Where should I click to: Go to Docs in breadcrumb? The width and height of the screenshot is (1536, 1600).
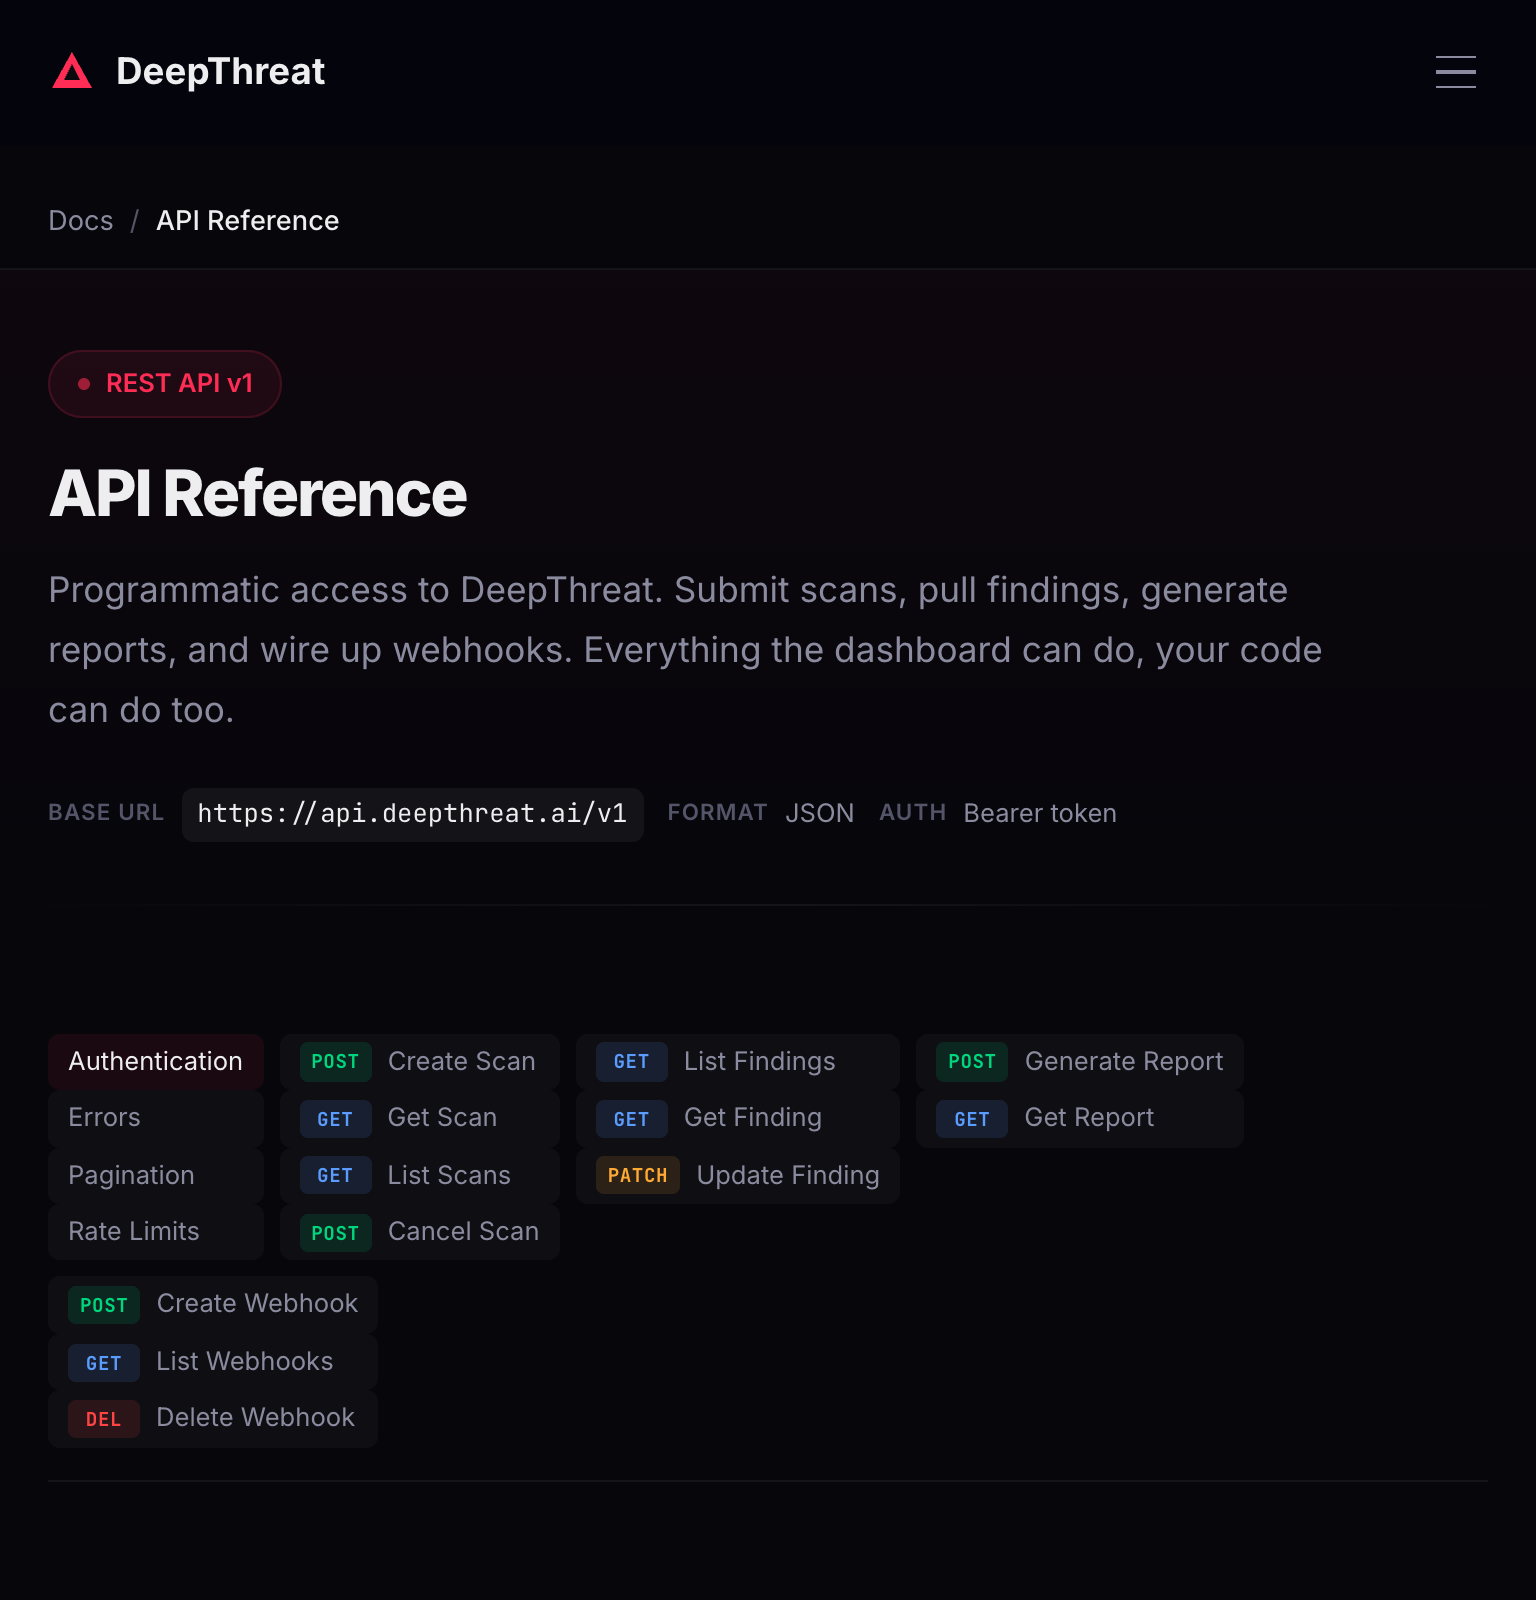tap(81, 221)
